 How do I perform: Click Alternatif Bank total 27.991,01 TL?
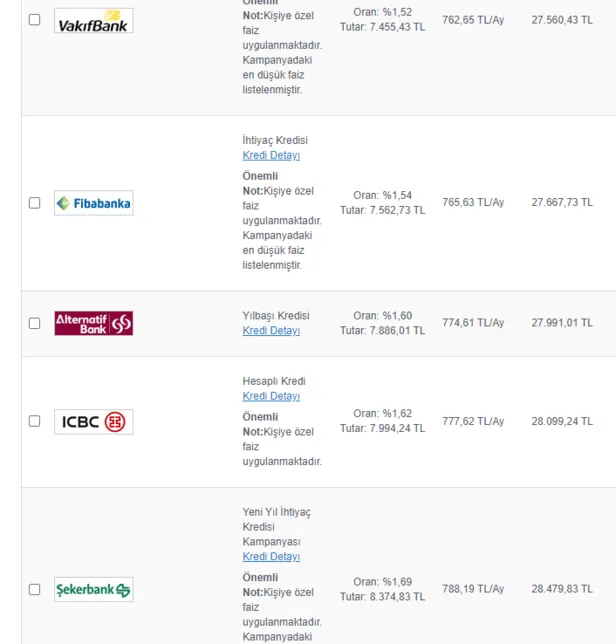[x=561, y=322]
